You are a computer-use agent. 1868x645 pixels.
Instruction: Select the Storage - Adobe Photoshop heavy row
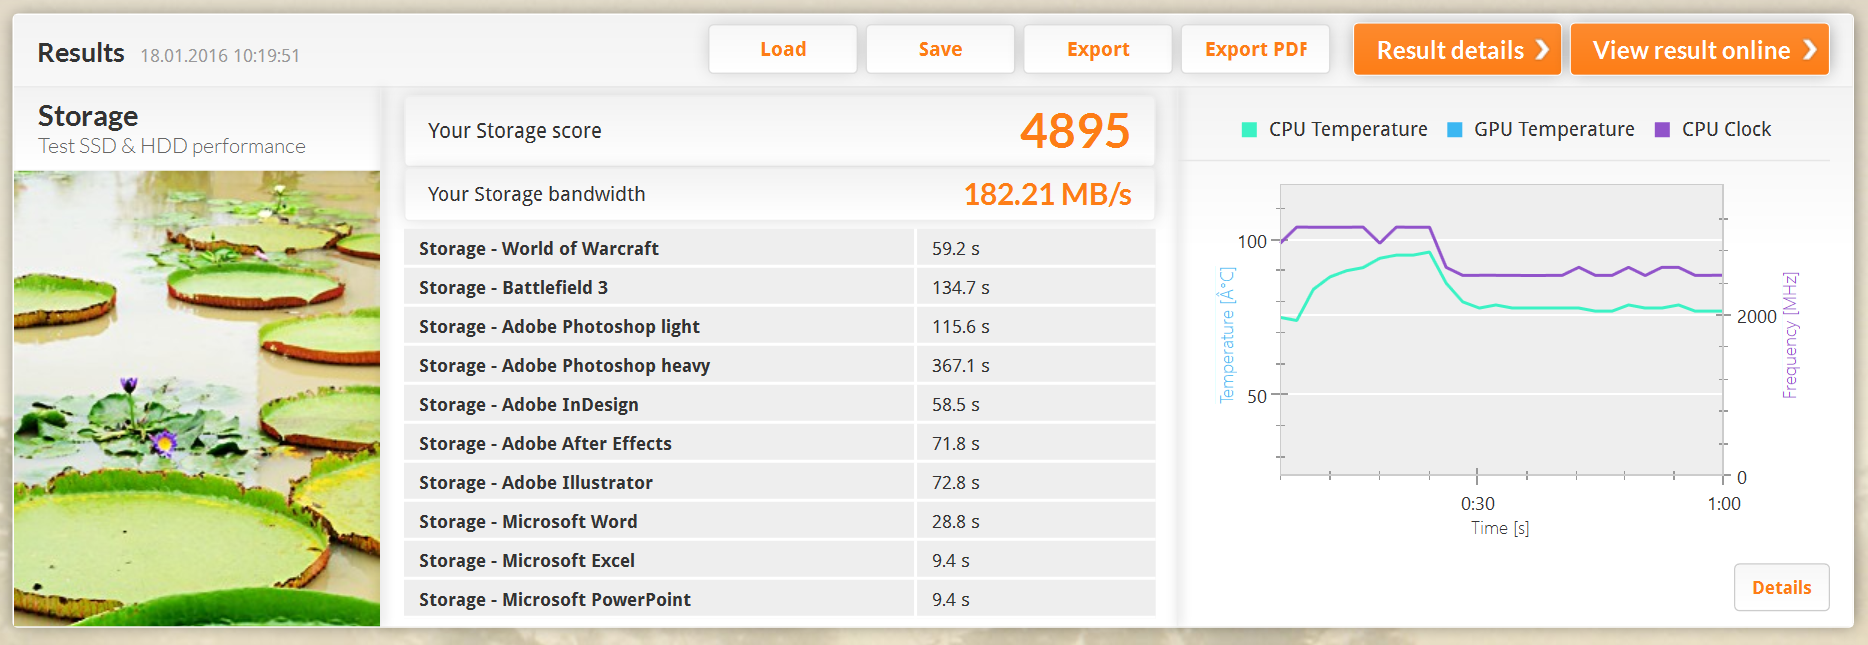tap(780, 365)
